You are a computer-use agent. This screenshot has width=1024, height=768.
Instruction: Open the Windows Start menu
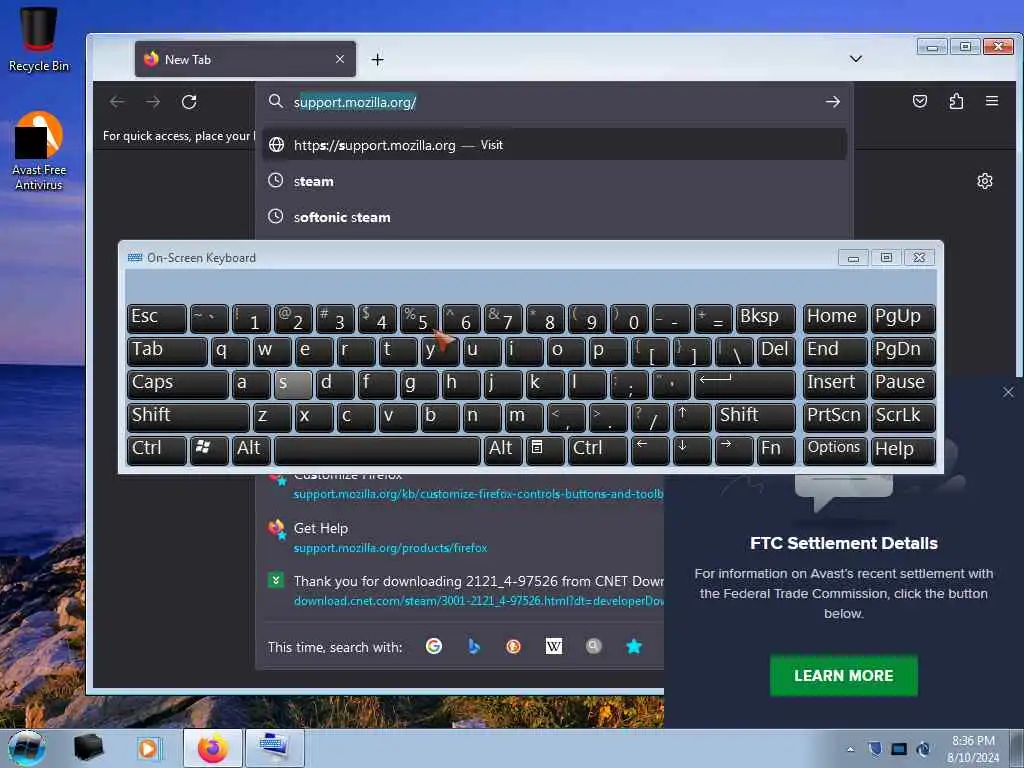(27, 748)
